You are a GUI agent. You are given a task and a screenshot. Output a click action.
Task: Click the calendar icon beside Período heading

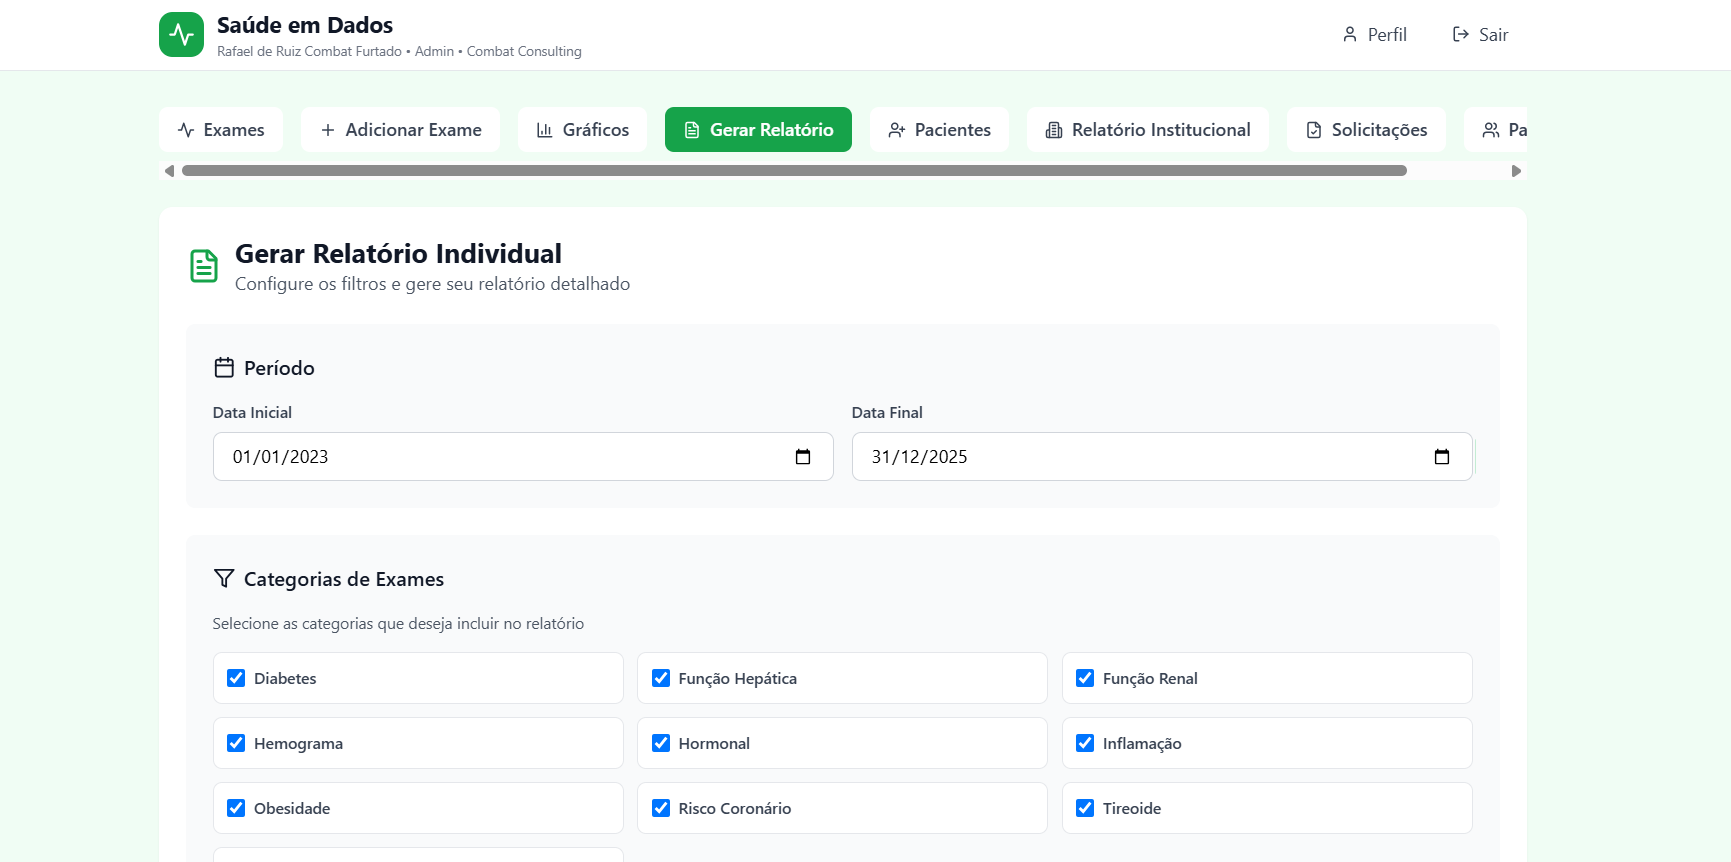(224, 368)
